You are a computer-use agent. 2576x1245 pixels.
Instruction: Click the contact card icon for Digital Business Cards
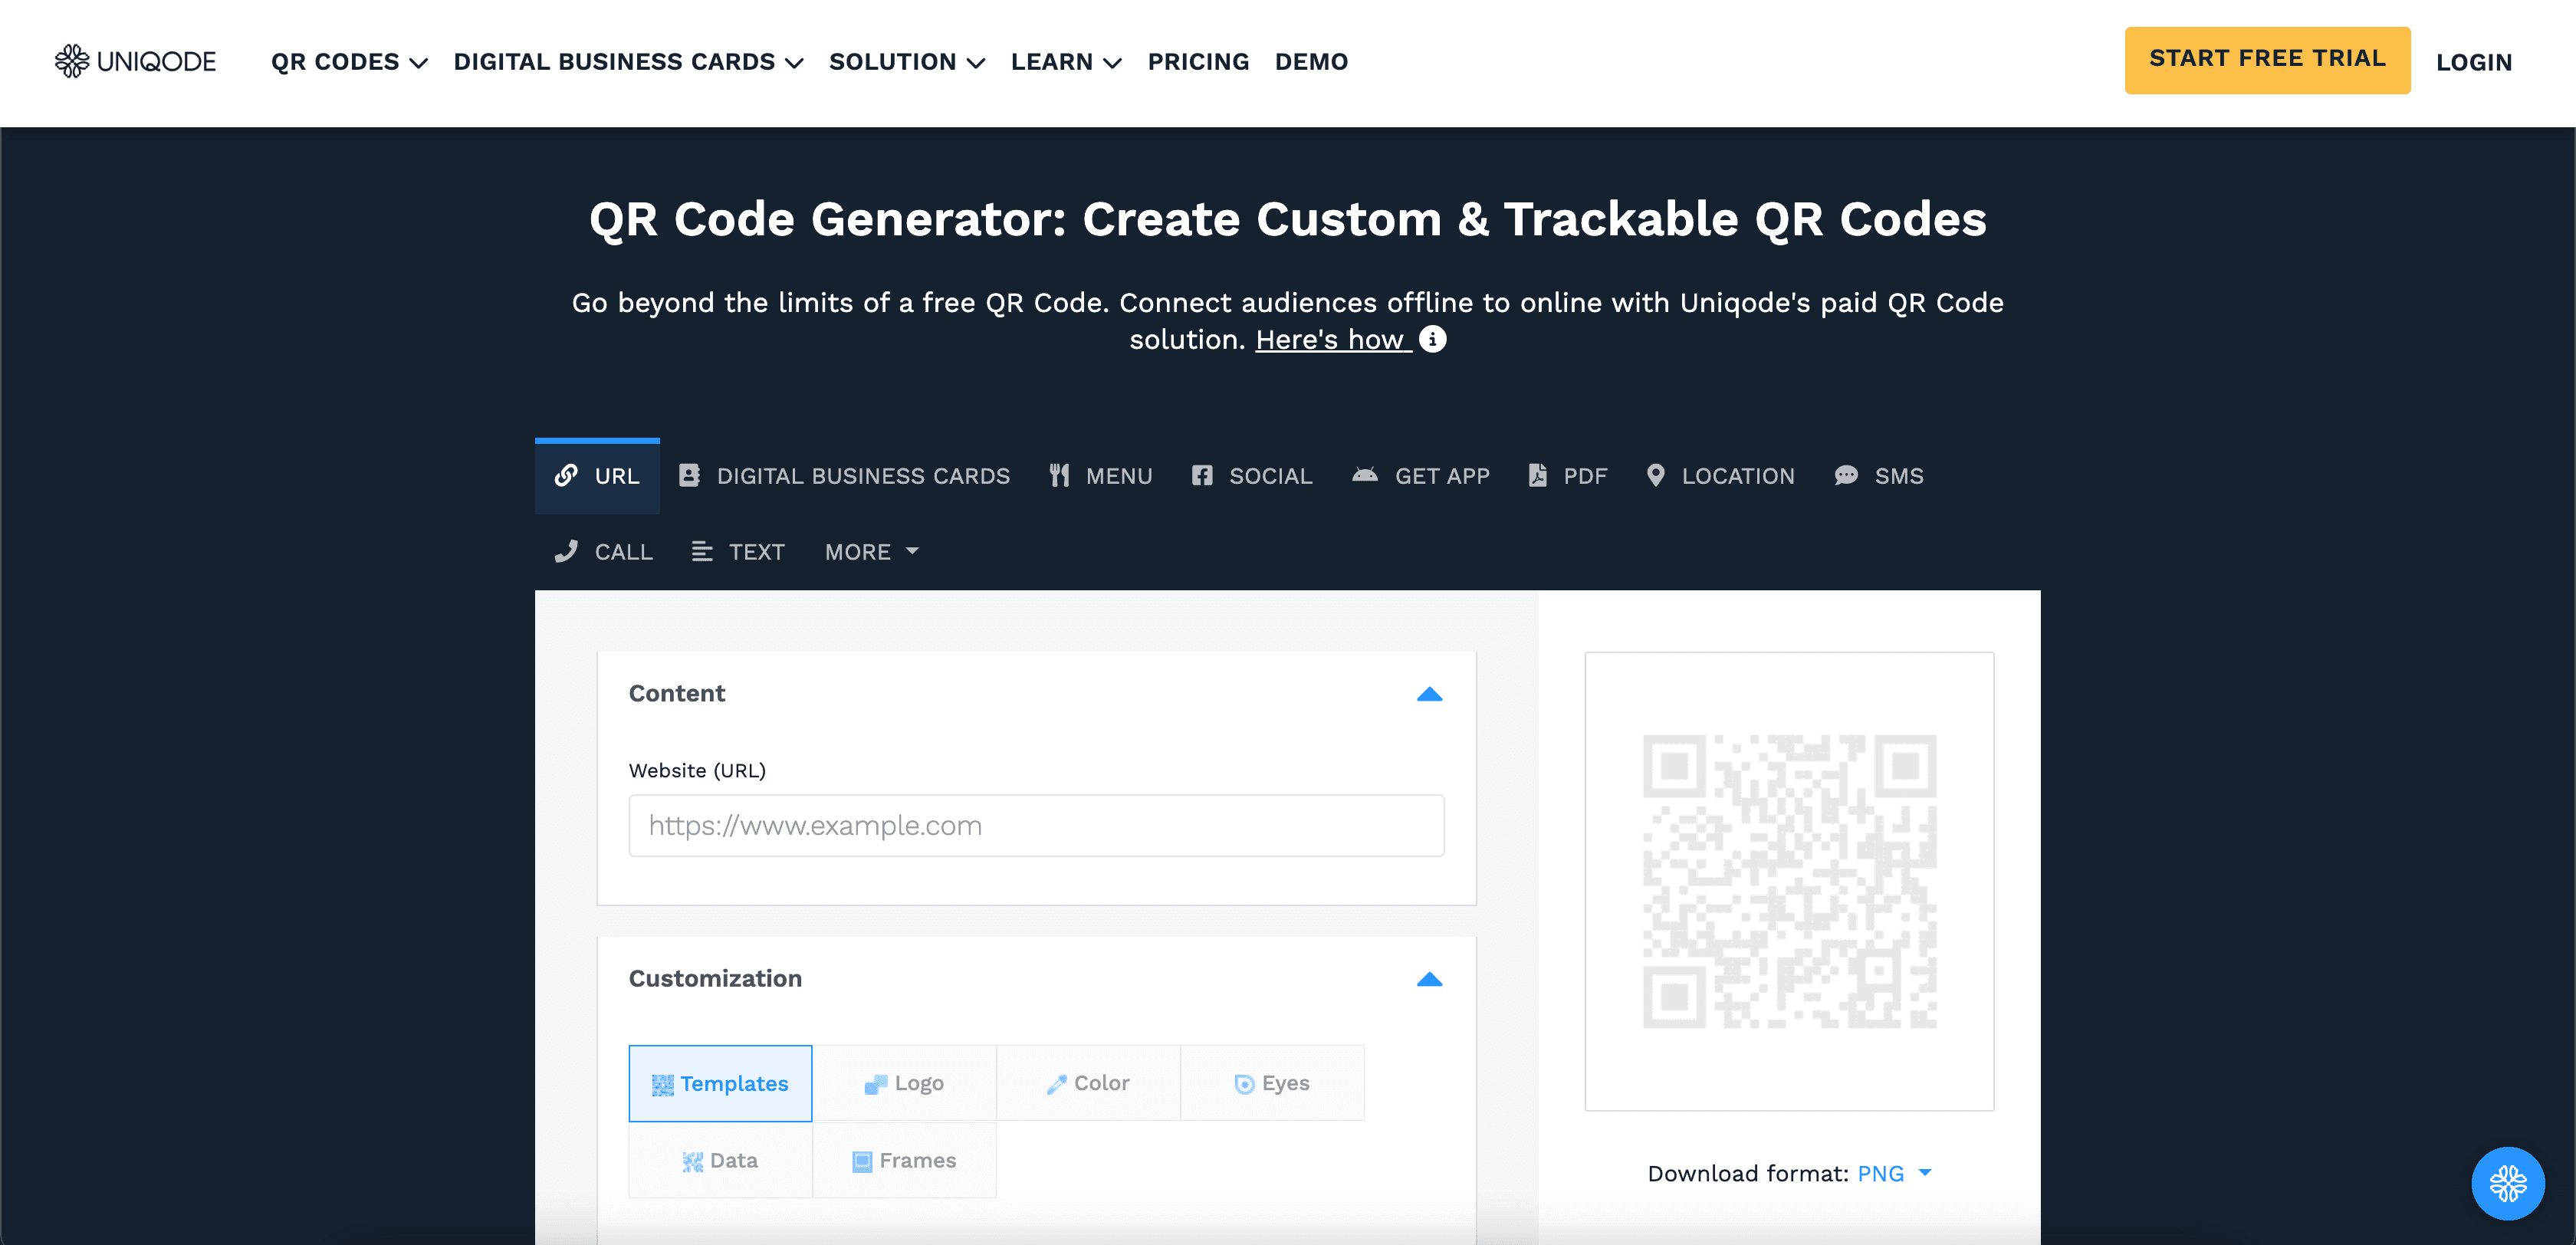pyautogui.click(x=689, y=475)
